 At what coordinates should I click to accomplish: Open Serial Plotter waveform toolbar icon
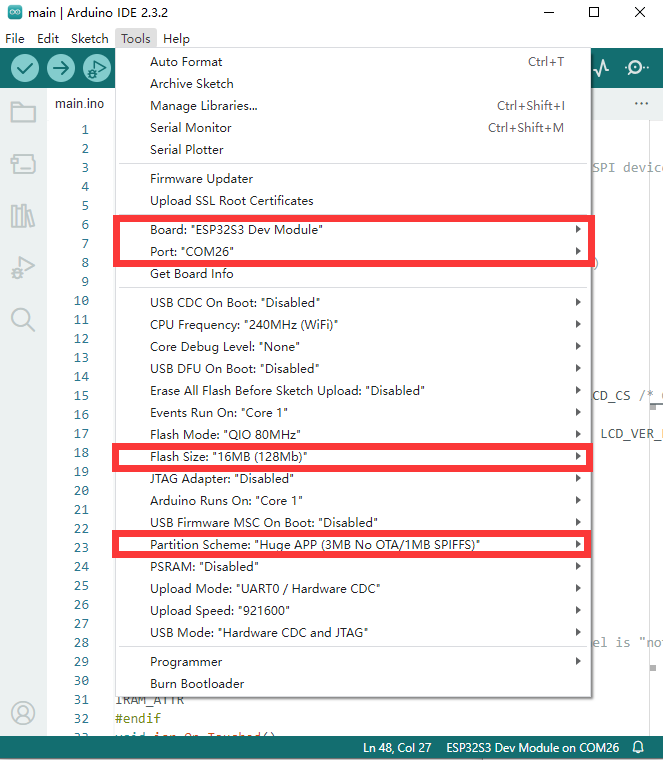601,68
